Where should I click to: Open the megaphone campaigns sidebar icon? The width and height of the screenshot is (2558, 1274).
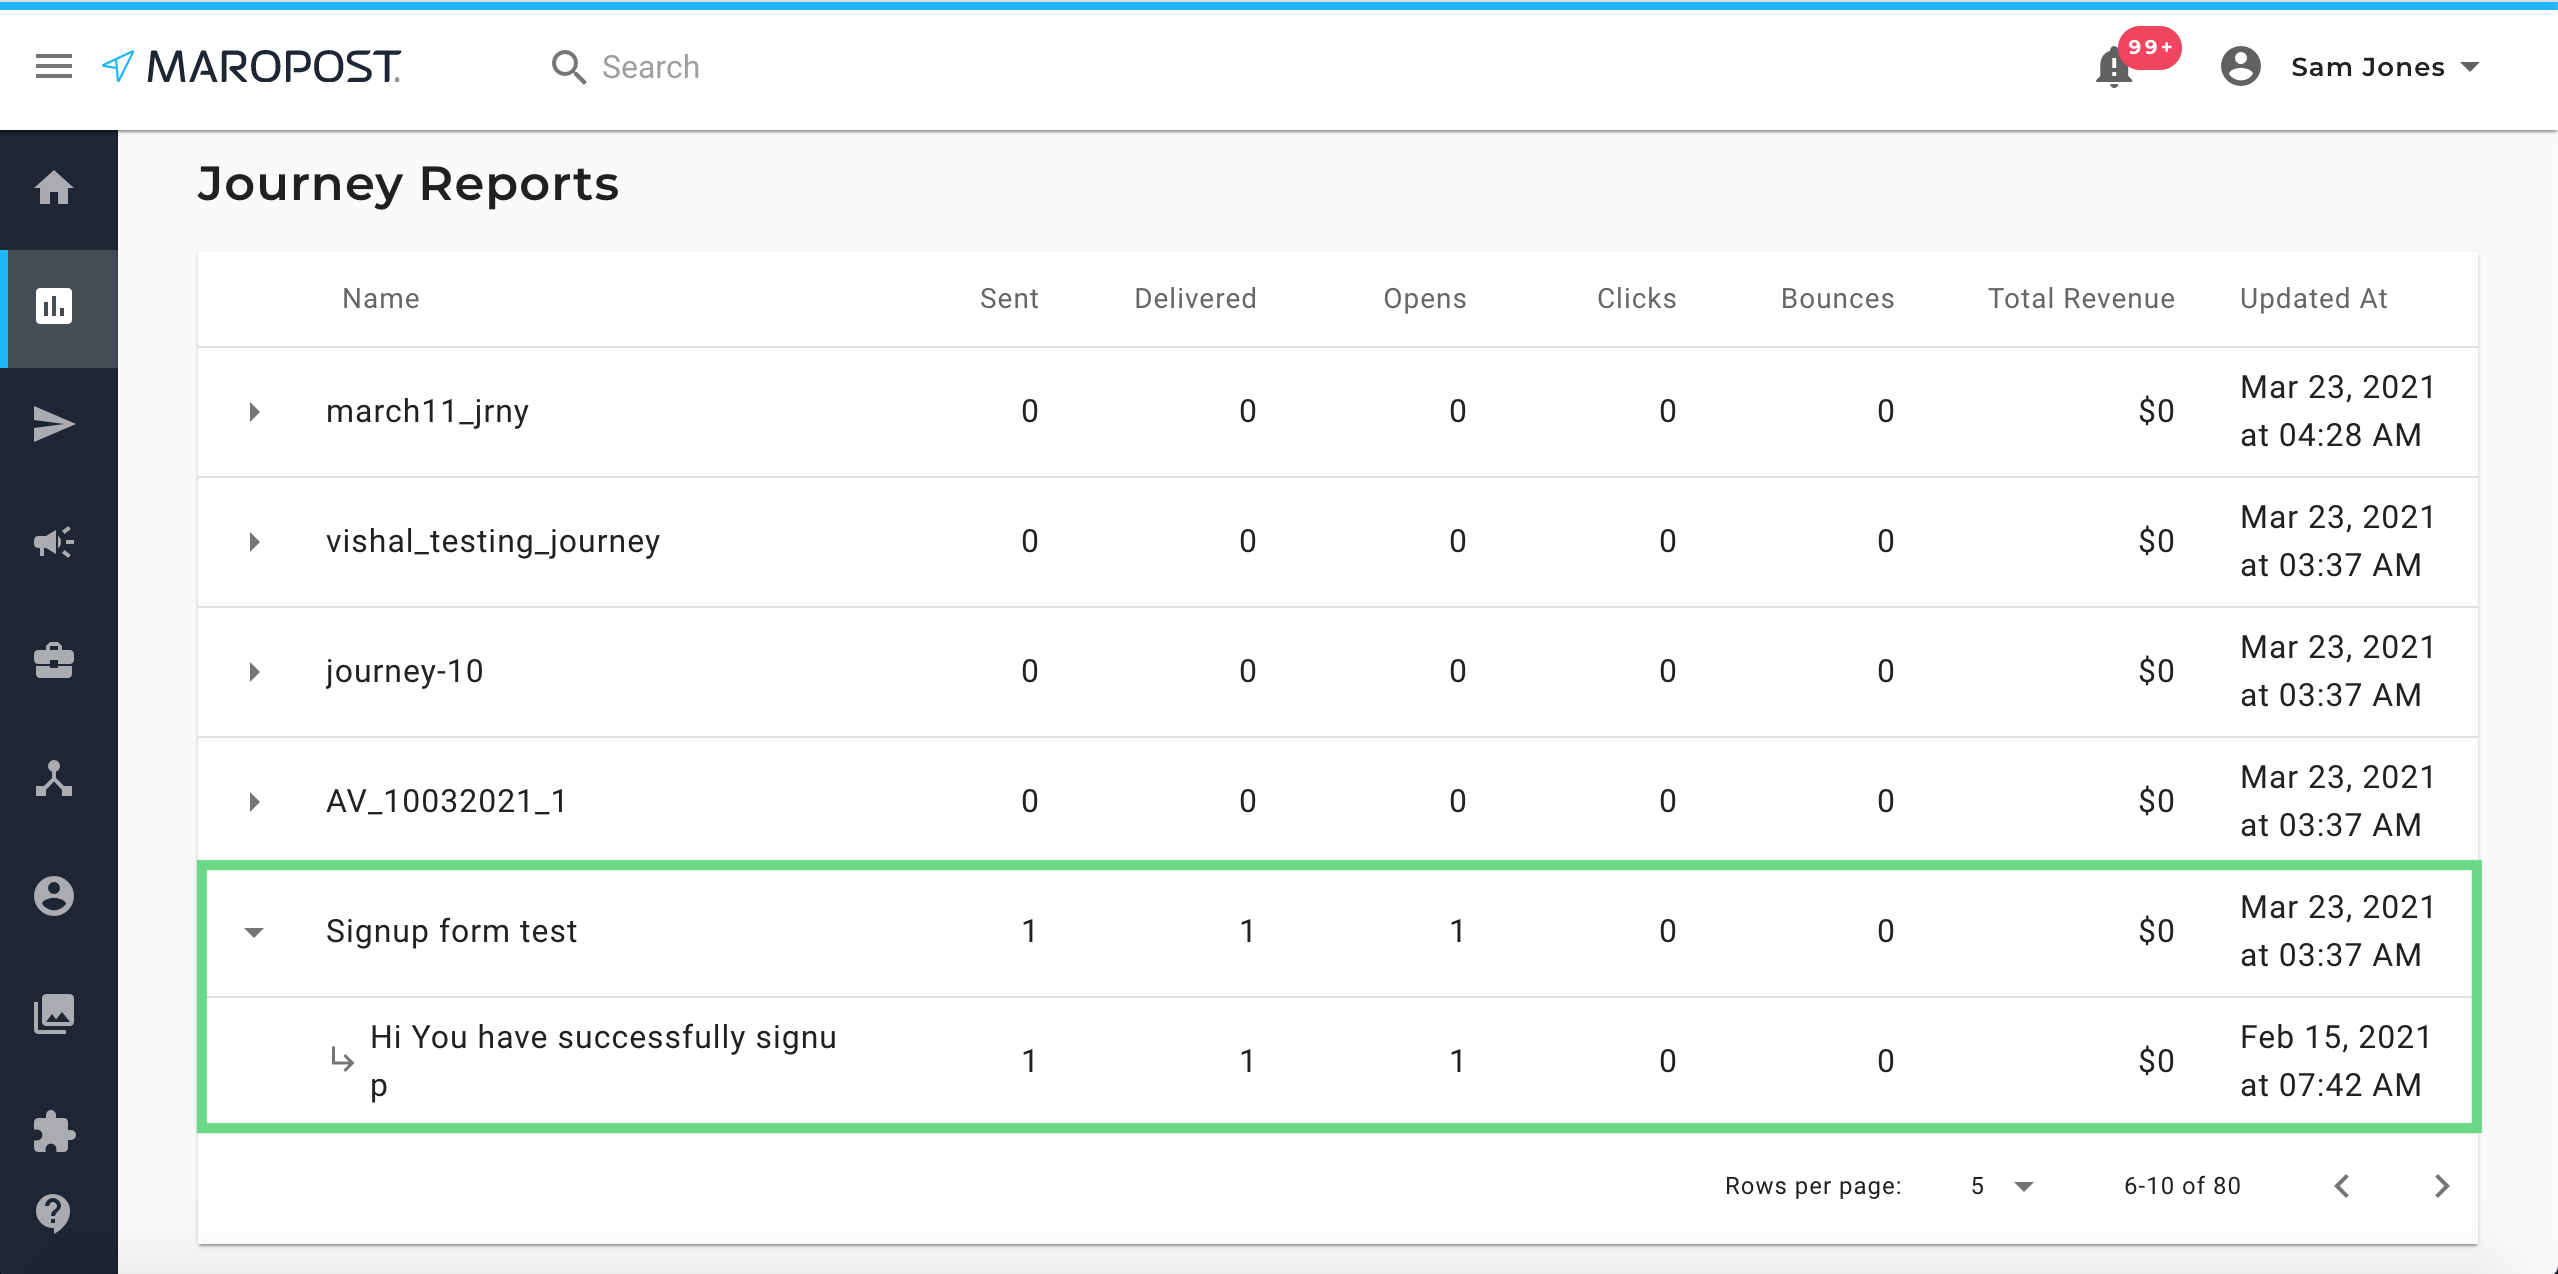54,542
